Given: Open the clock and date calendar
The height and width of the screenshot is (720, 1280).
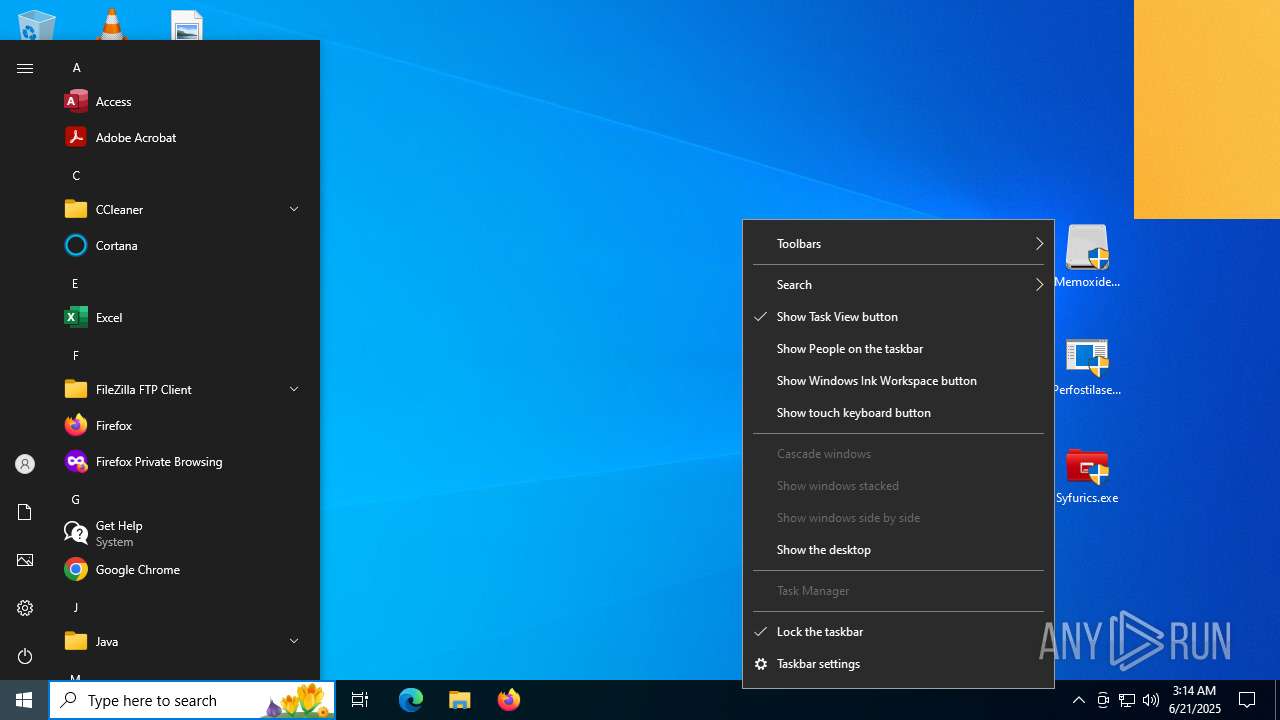Looking at the screenshot, I should pyautogui.click(x=1194, y=700).
